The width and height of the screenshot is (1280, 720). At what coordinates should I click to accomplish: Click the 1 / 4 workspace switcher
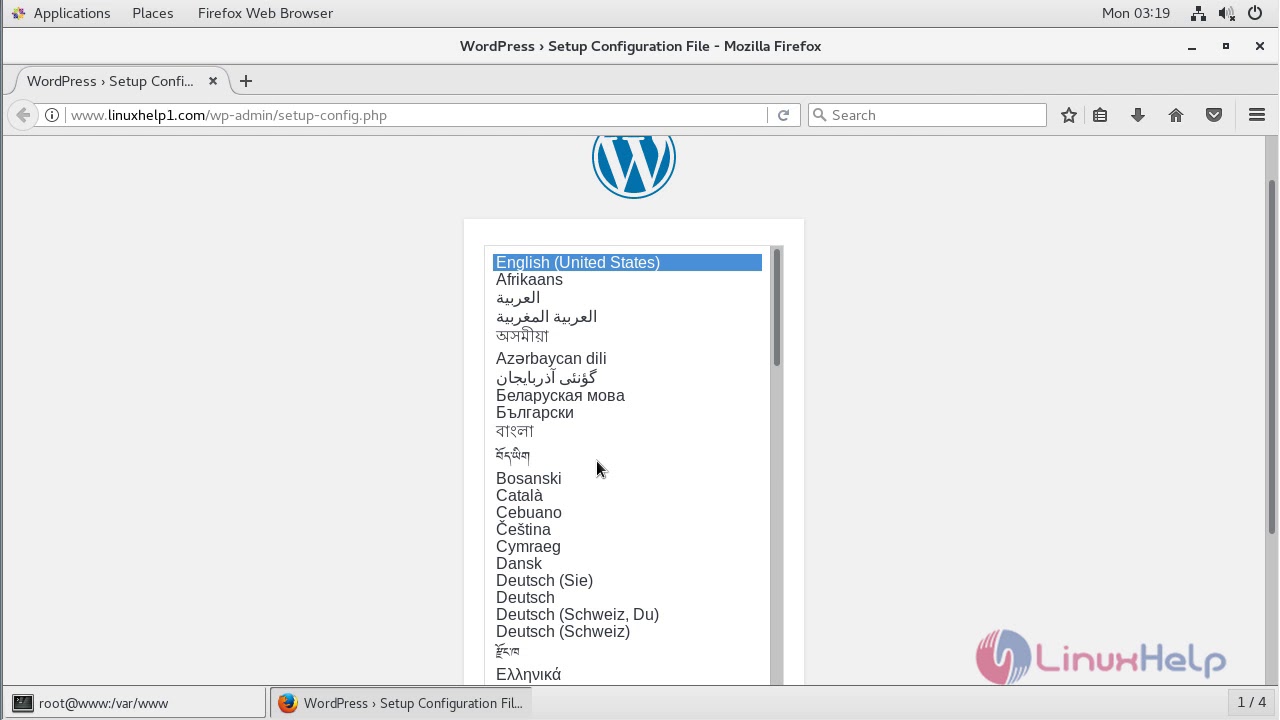pos(1252,702)
